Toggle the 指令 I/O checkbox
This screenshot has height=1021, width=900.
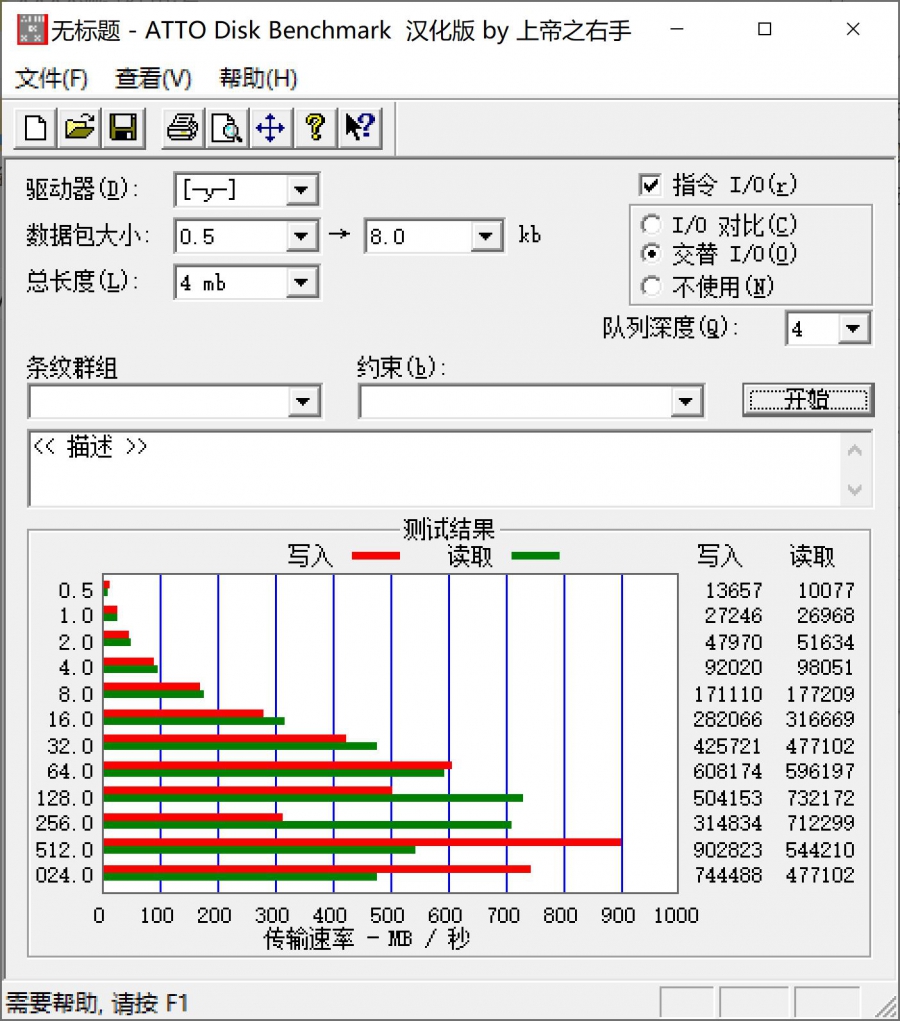tap(651, 186)
